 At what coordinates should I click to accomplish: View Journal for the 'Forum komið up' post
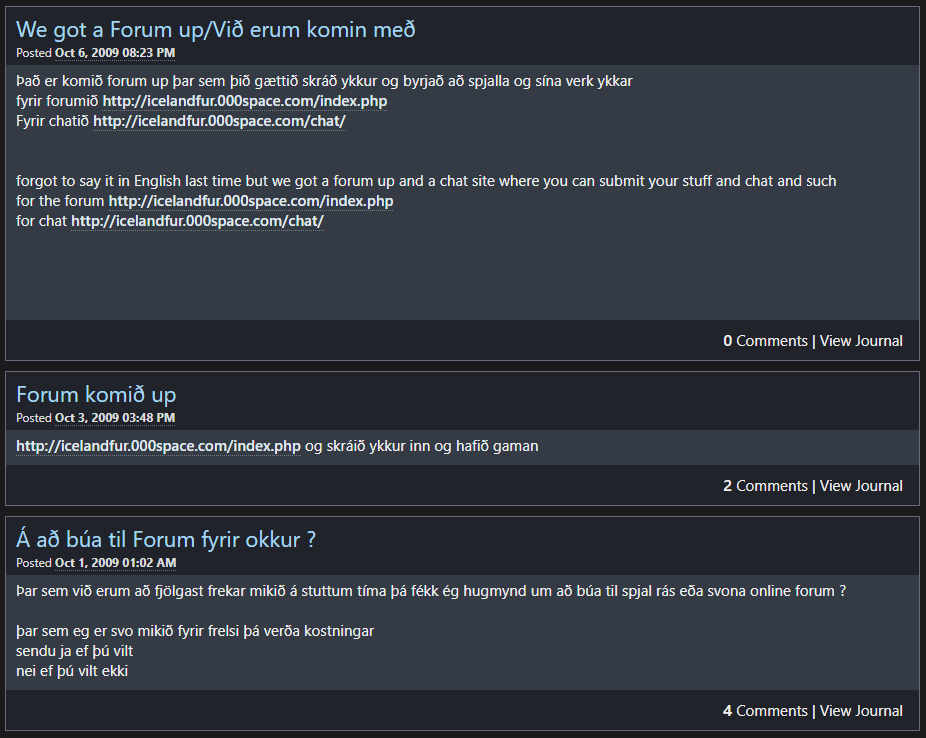[x=861, y=486]
